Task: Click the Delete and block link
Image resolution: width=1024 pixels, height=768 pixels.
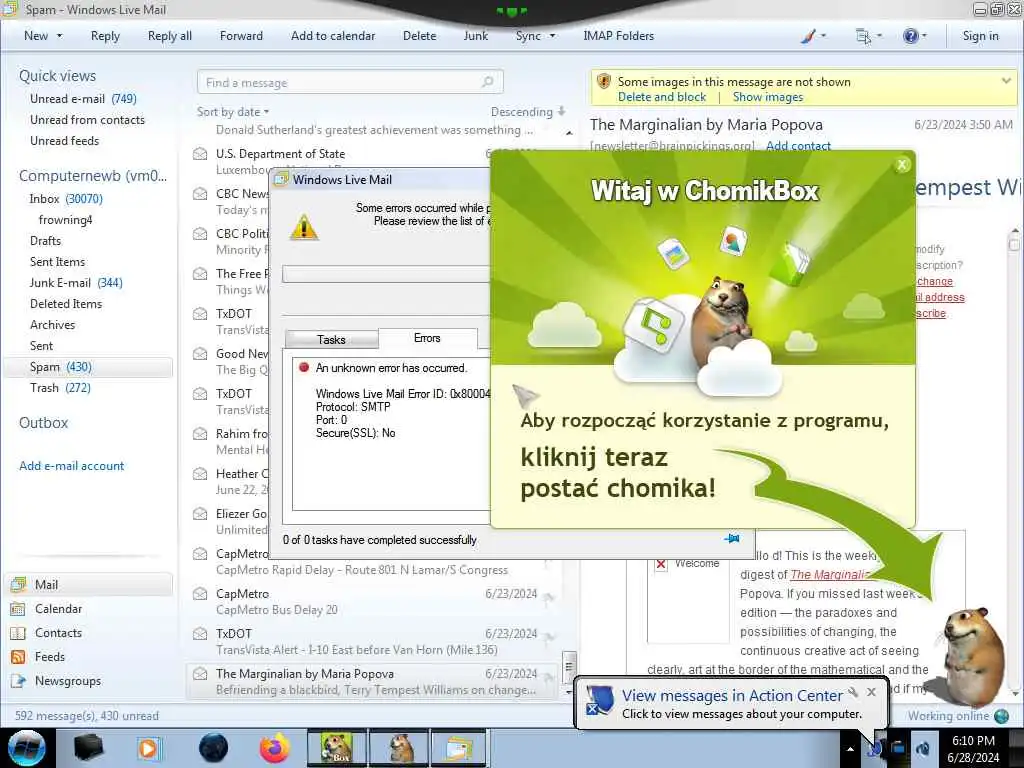Action: (x=662, y=97)
